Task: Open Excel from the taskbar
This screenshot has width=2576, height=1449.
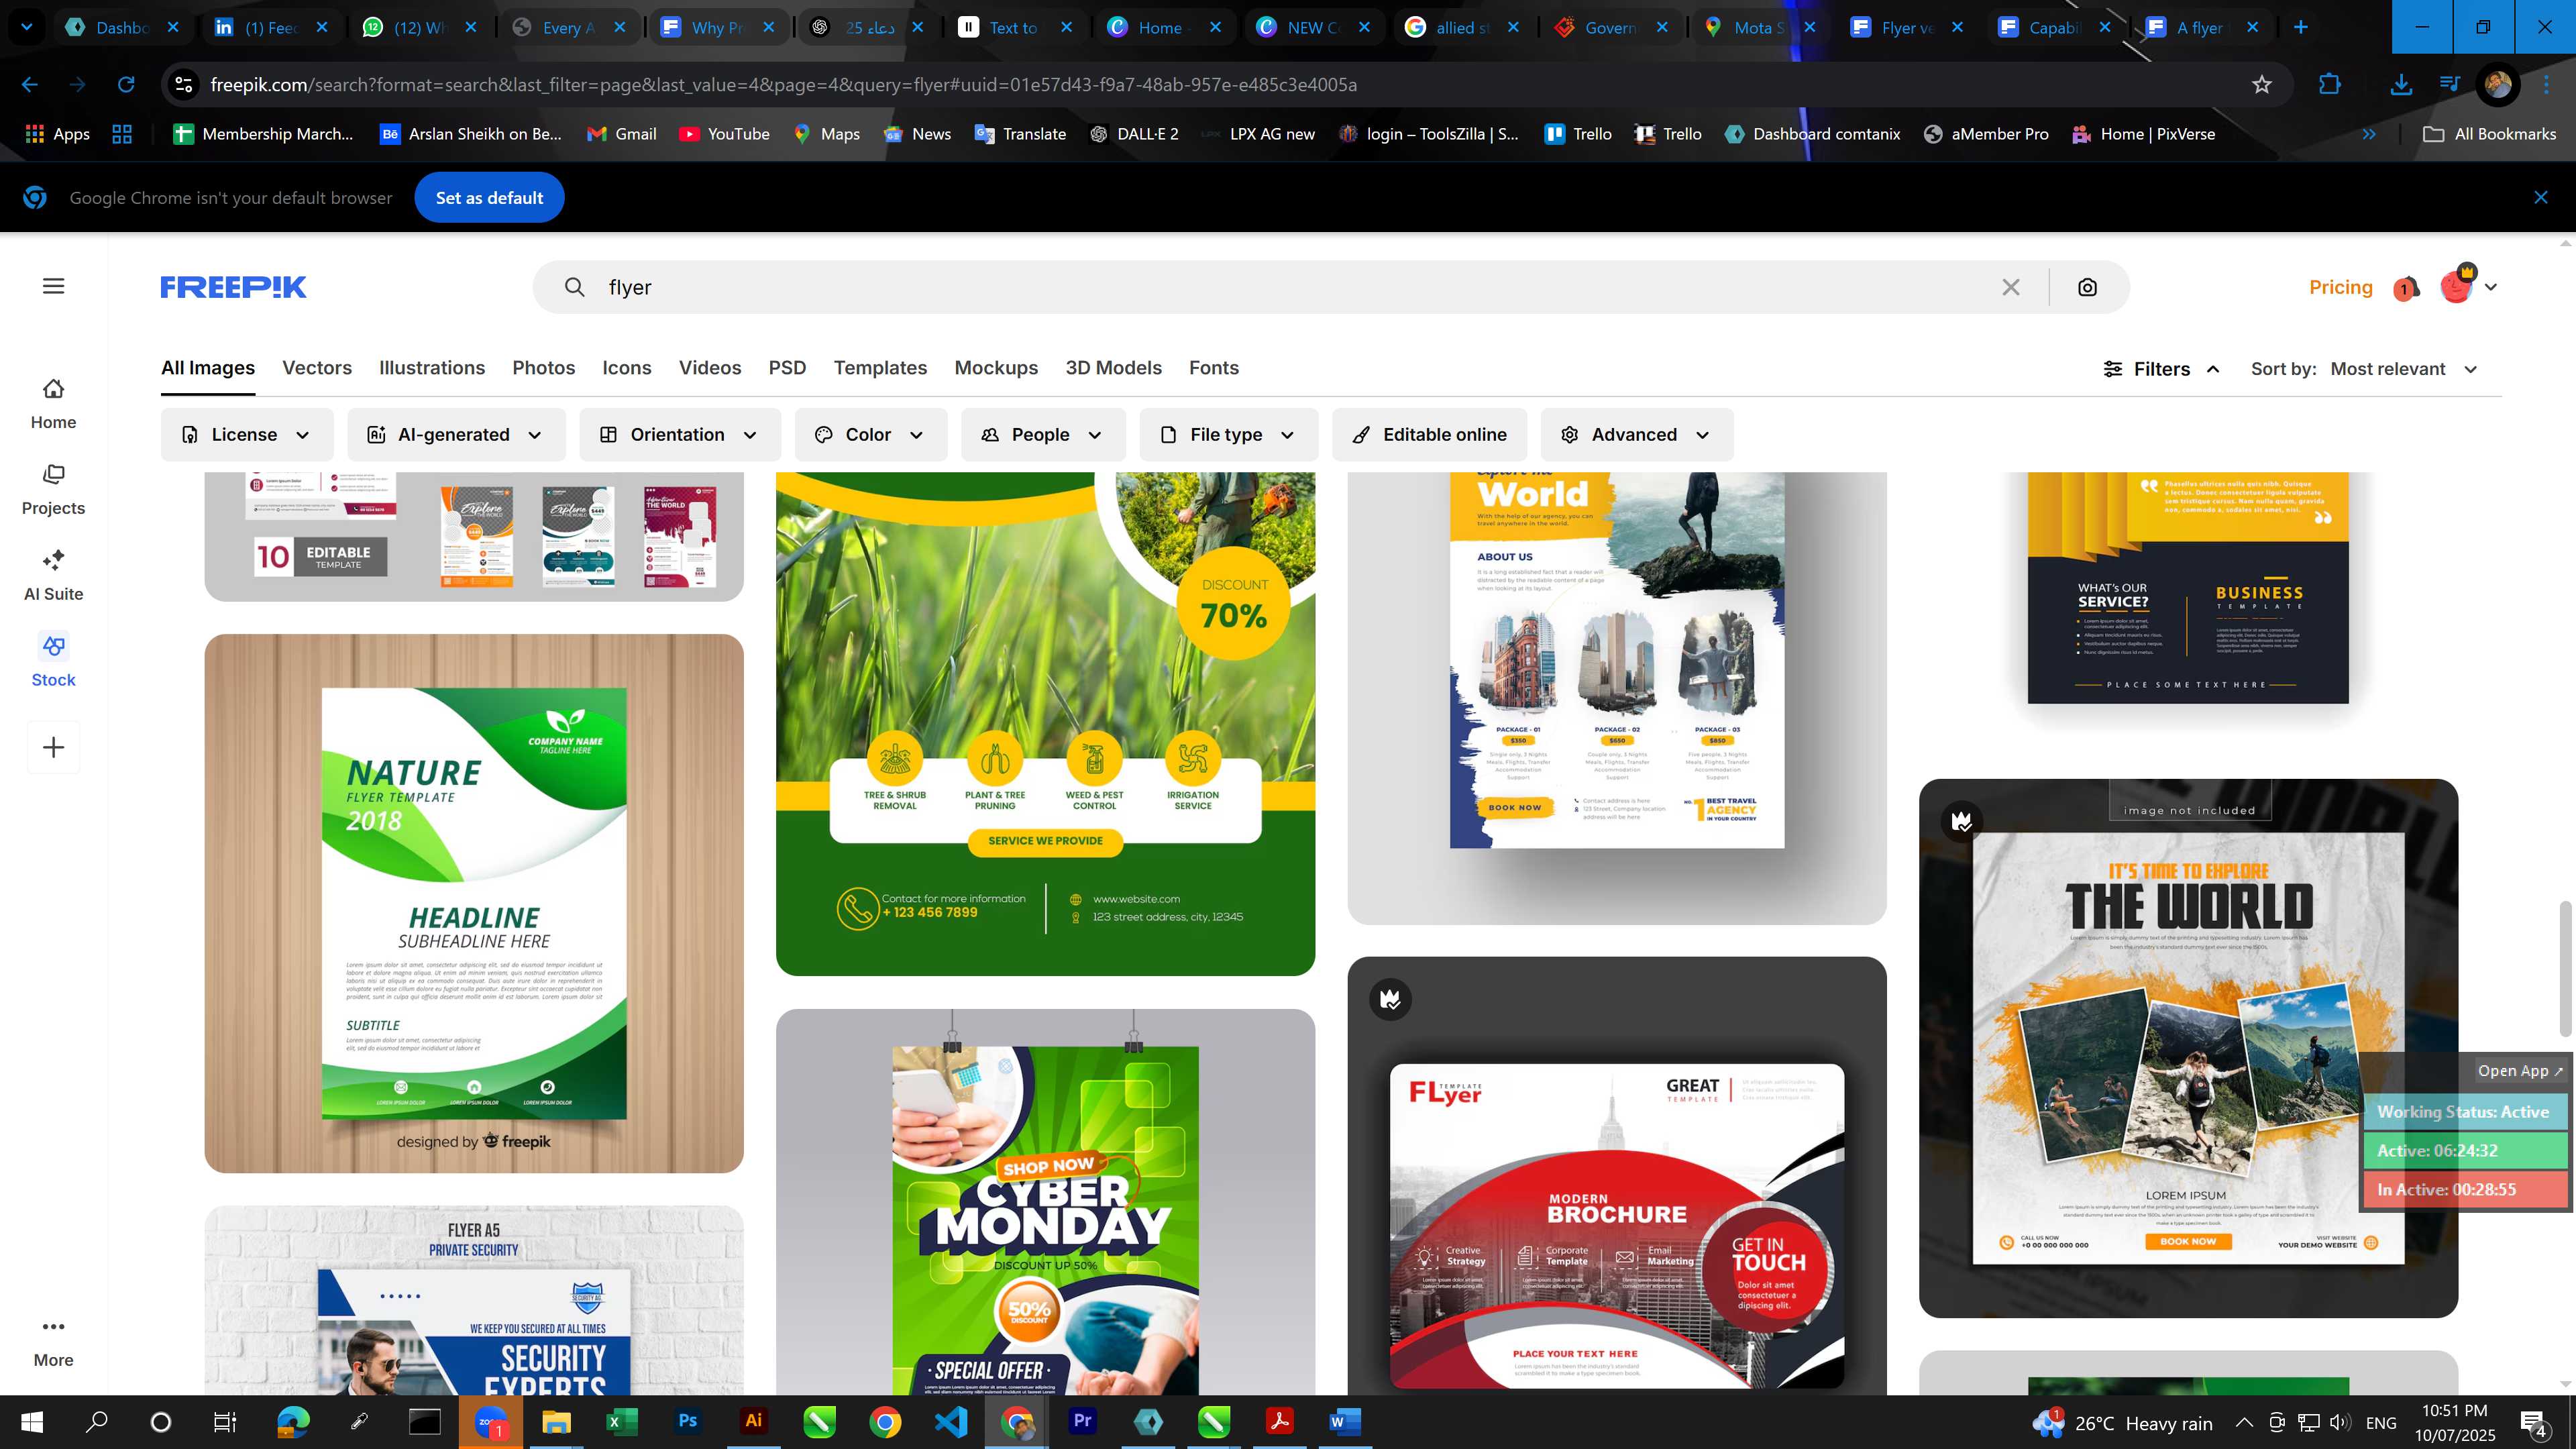Action: coord(621,1421)
